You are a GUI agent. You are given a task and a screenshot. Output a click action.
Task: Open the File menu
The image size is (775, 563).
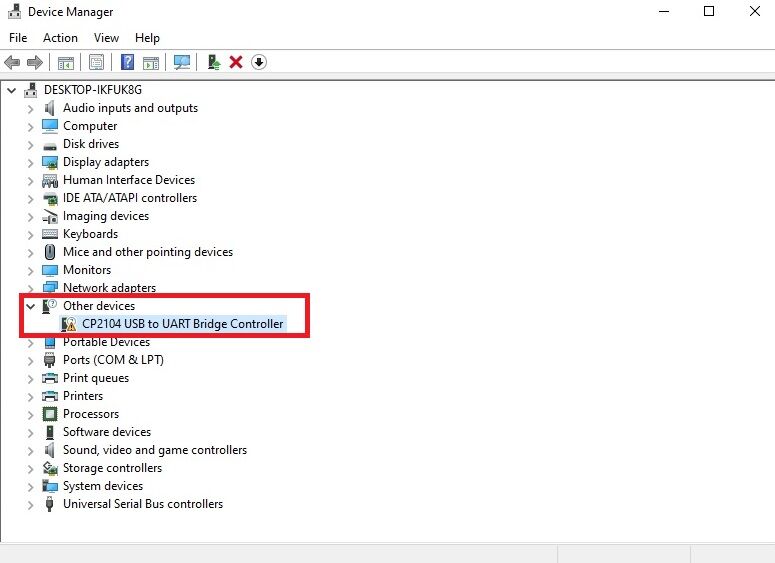tap(18, 38)
